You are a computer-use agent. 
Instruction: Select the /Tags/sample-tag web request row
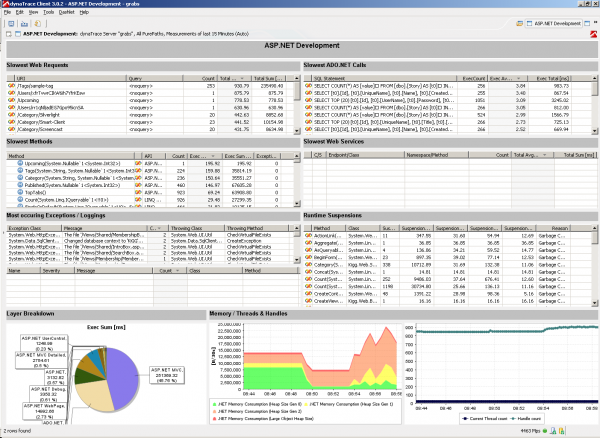tap(150, 86)
